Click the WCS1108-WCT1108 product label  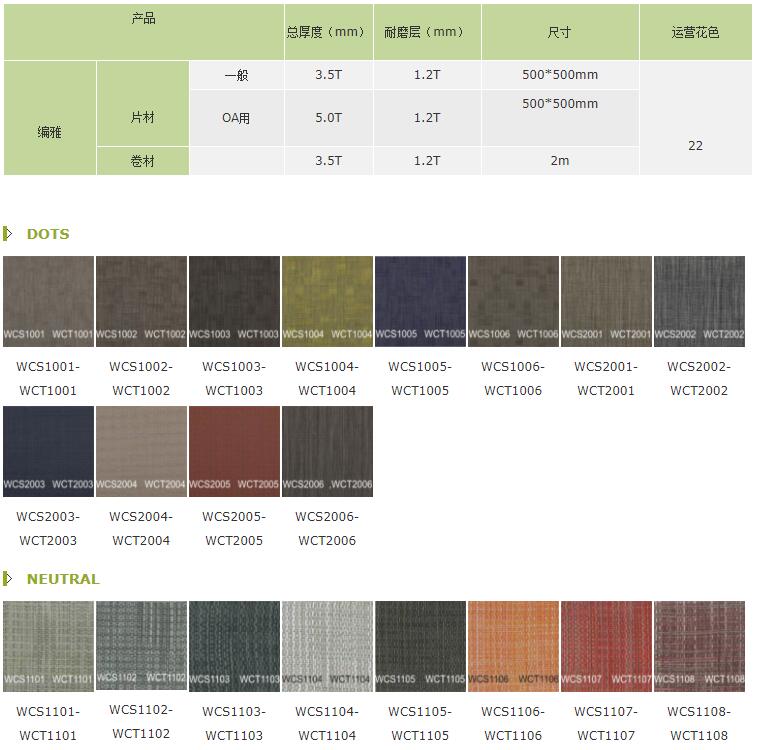[x=699, y=723]
